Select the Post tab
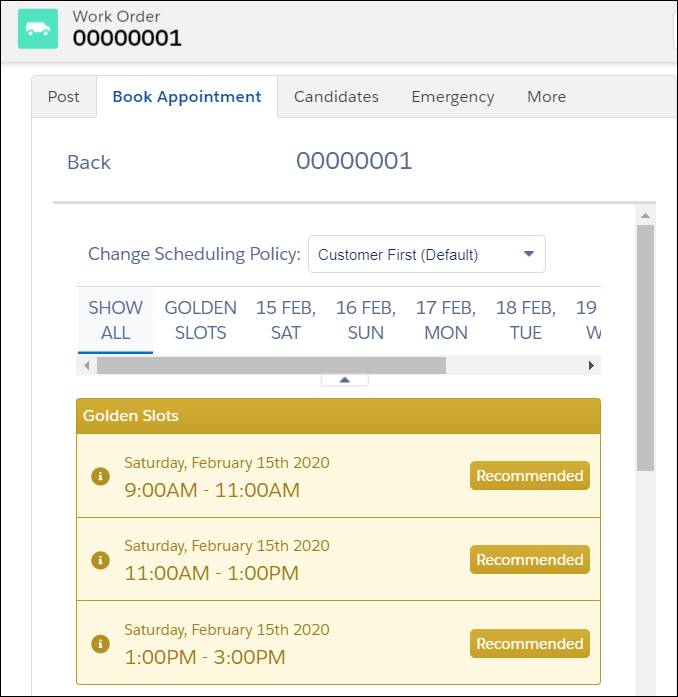Image resolution: width=678 pixels, height=697 pixels. (x=64, y=96)
